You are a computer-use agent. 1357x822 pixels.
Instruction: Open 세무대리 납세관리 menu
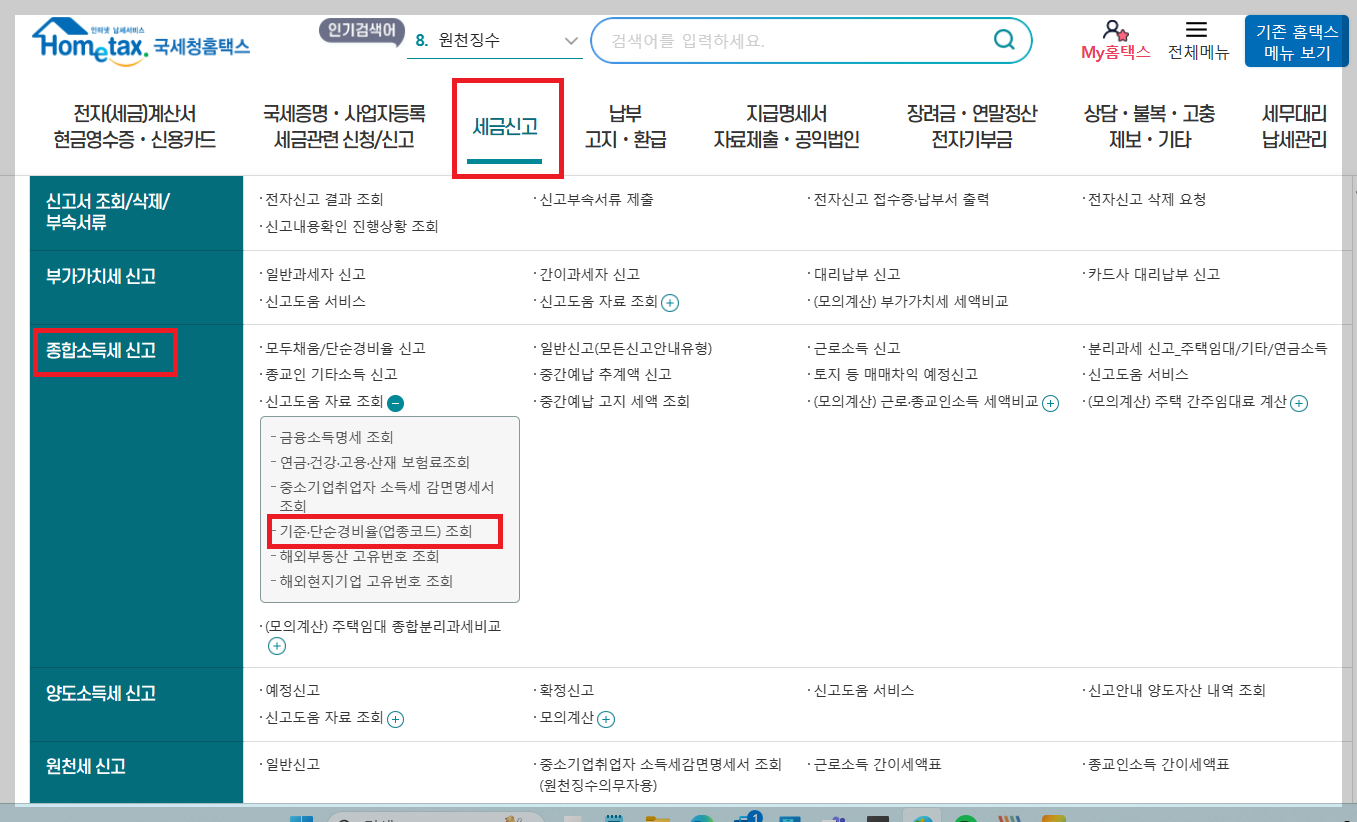click(x=1295, y=127)
